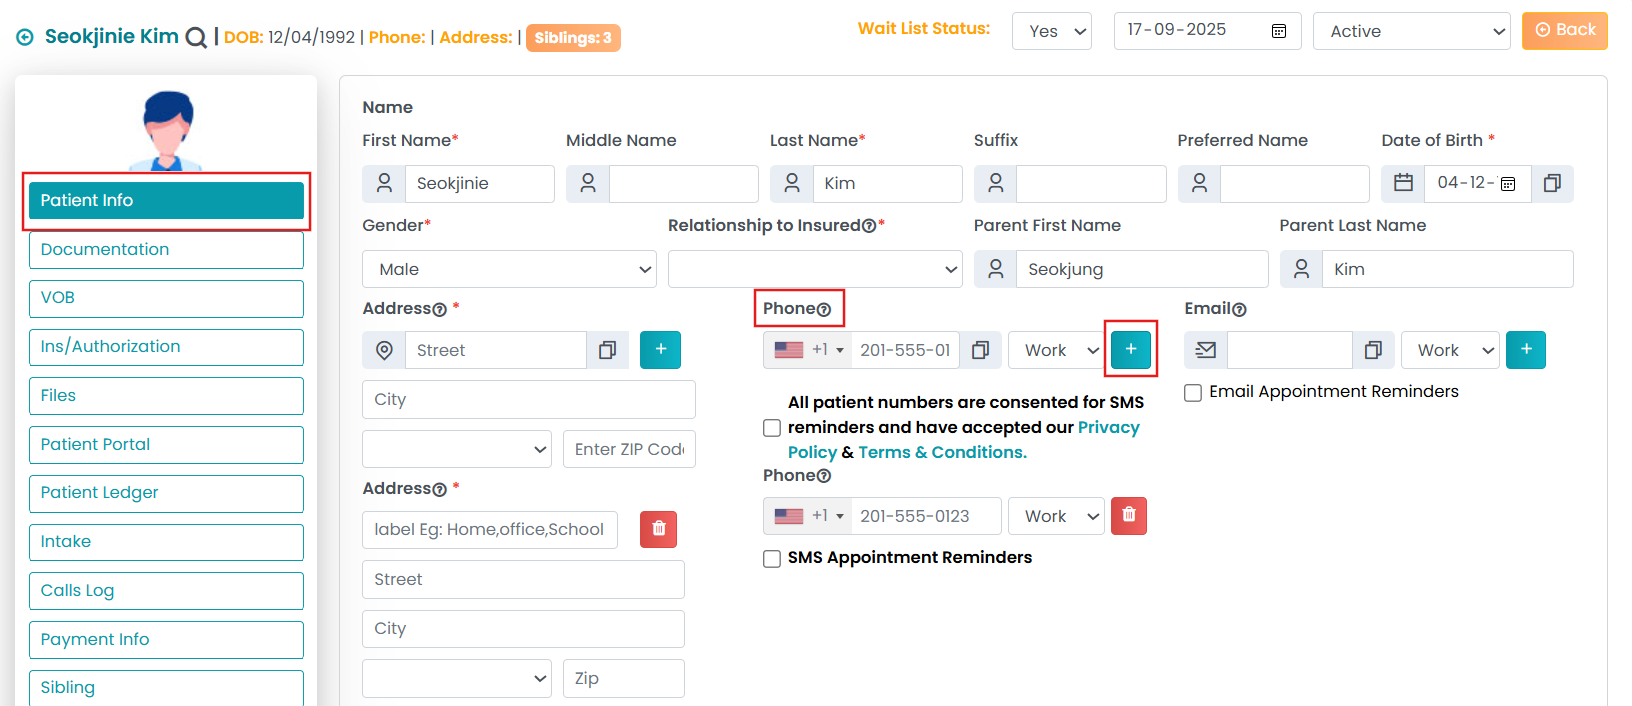Click the search magnifier next to patient name
This screenshot has width=1632, height=706.
[197, 38]
